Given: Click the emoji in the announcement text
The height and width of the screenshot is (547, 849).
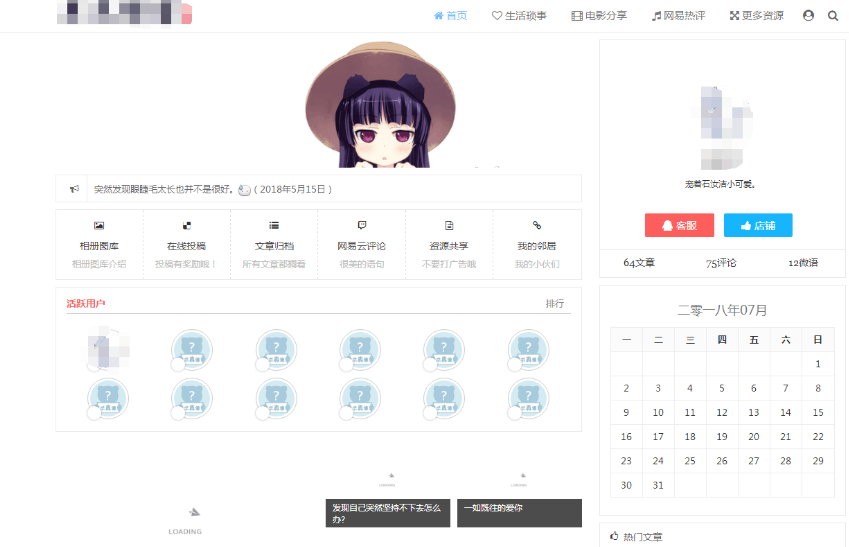Looking at the screenshot, I should click(244, 190).
